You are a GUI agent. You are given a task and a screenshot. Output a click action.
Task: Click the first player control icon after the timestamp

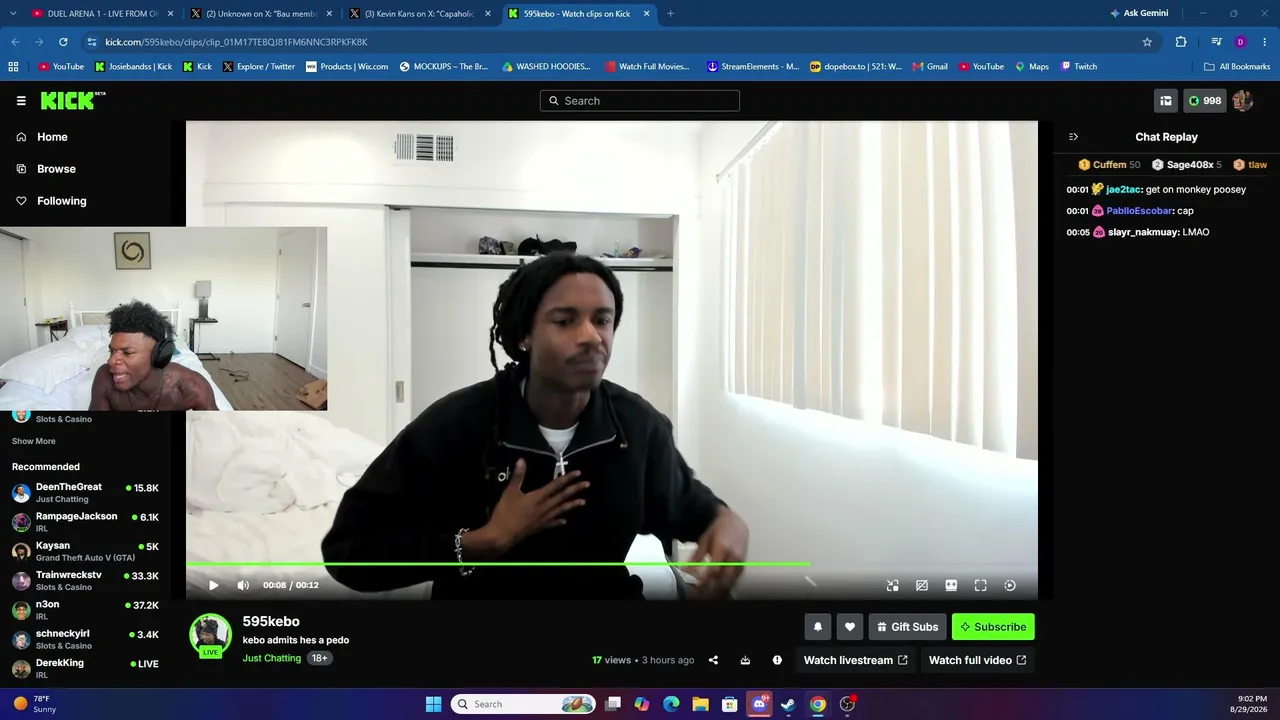(892, 585)
